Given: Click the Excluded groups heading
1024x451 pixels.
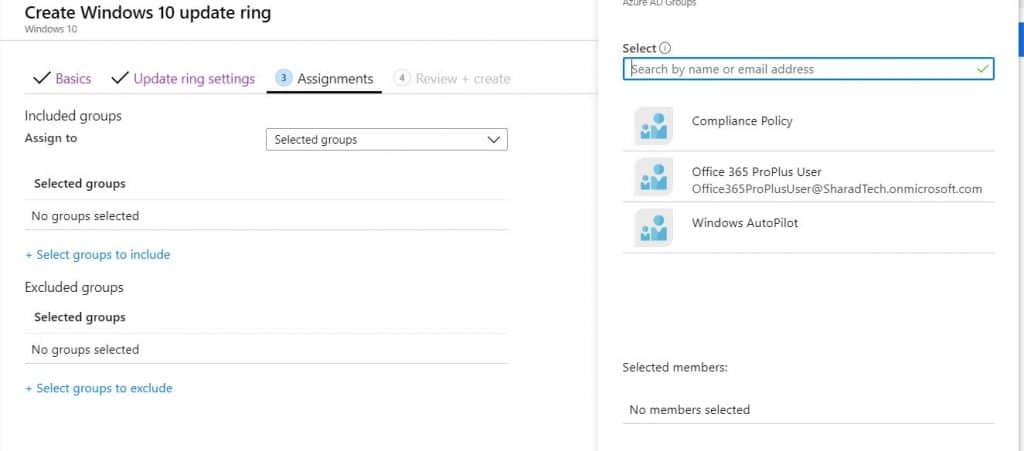Looking at the screenshot, I should click(x=74, y=288).
